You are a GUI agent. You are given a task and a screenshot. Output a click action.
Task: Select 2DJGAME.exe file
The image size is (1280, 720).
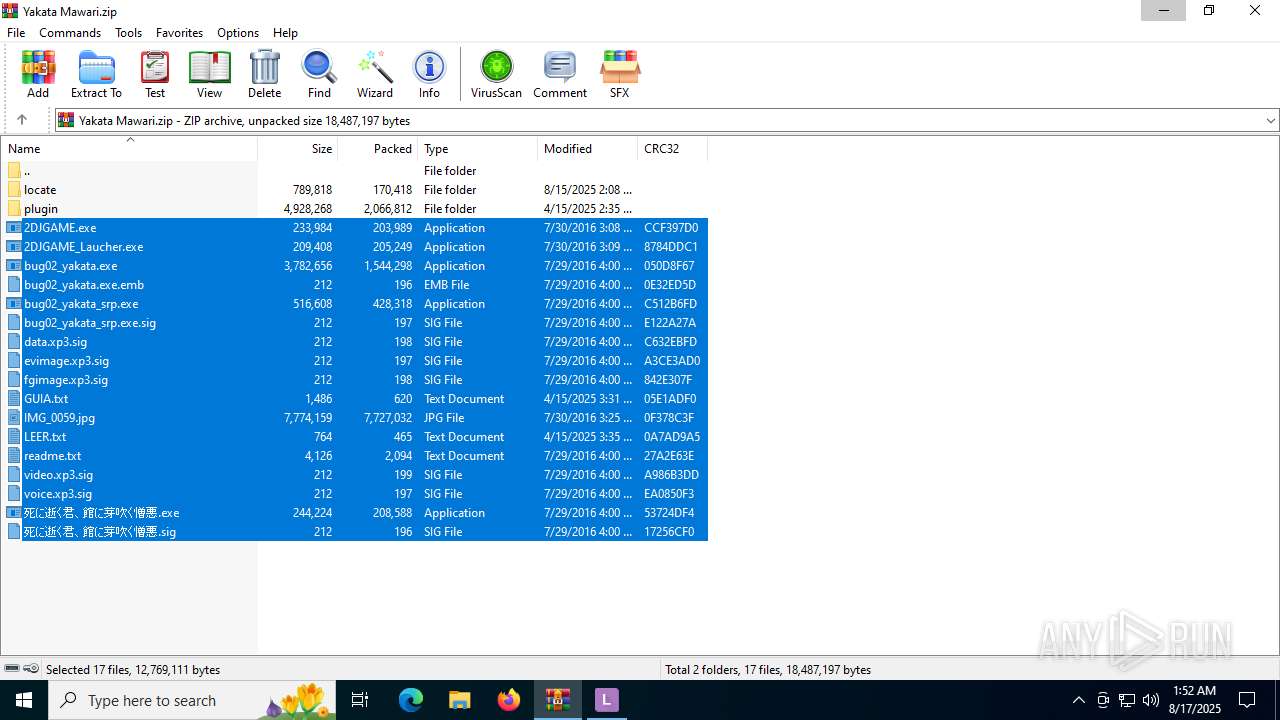click(x=355, y=228)
